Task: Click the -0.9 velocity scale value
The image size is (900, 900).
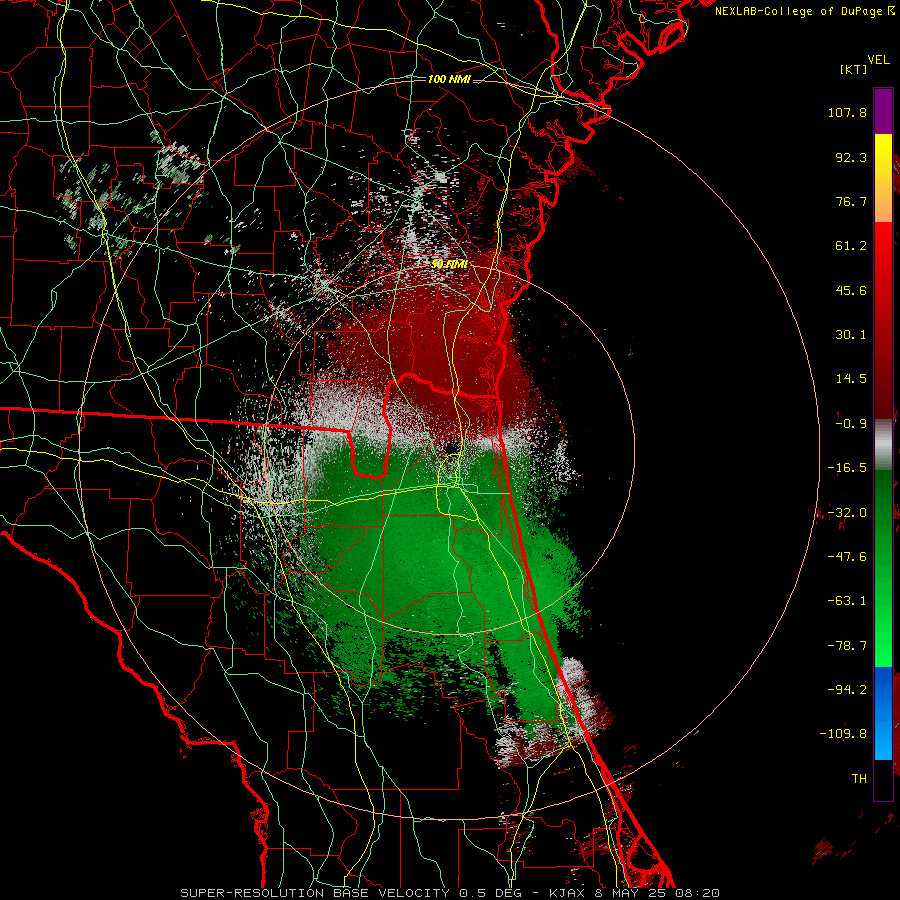Action: (x=851, y=424)
